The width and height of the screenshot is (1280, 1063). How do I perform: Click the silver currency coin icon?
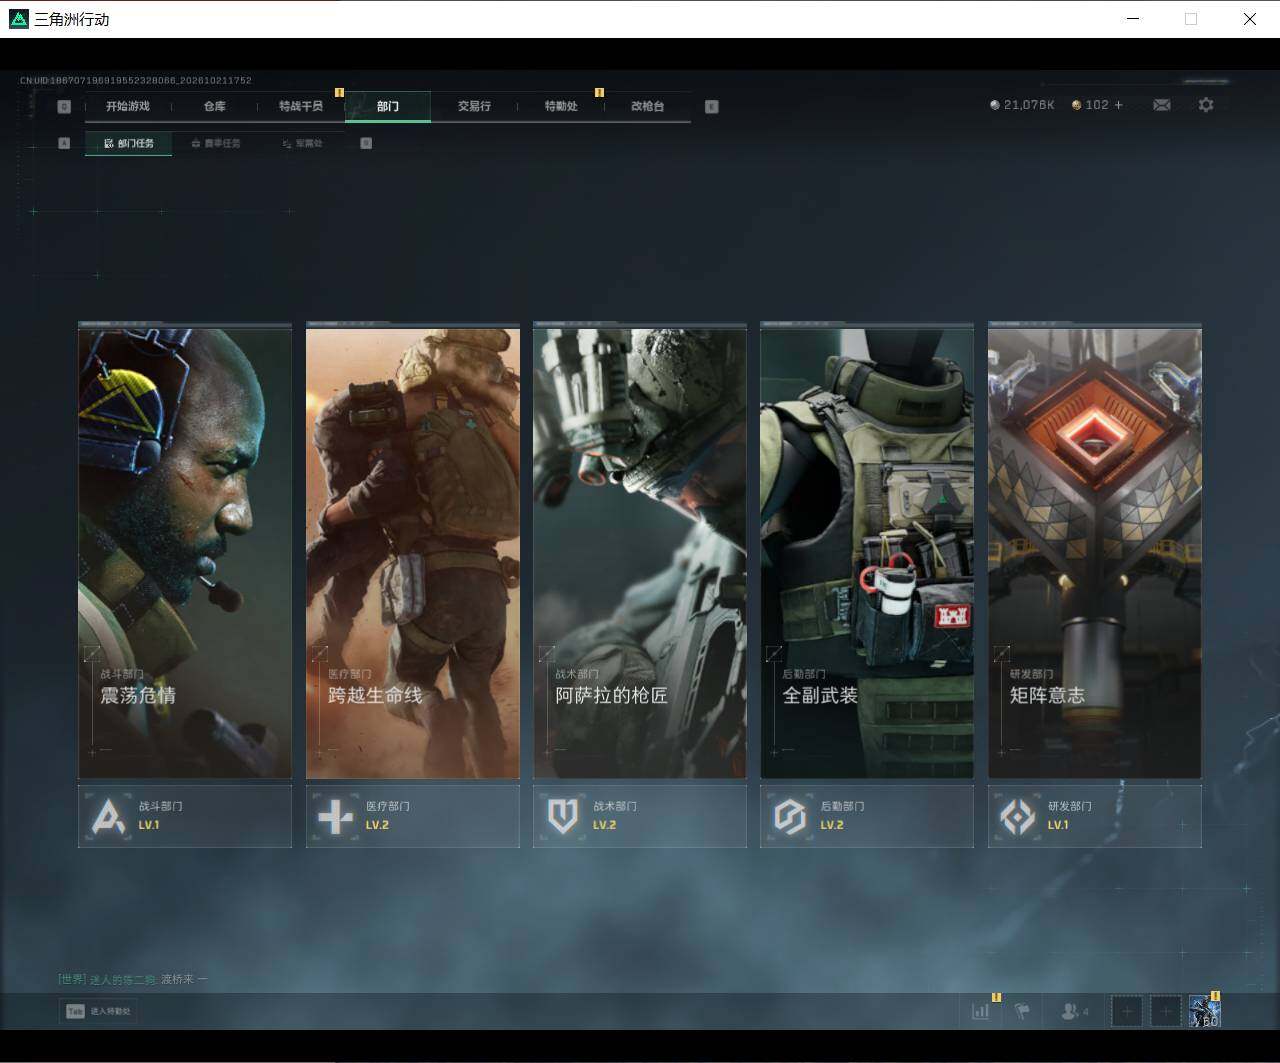point(994,105)
